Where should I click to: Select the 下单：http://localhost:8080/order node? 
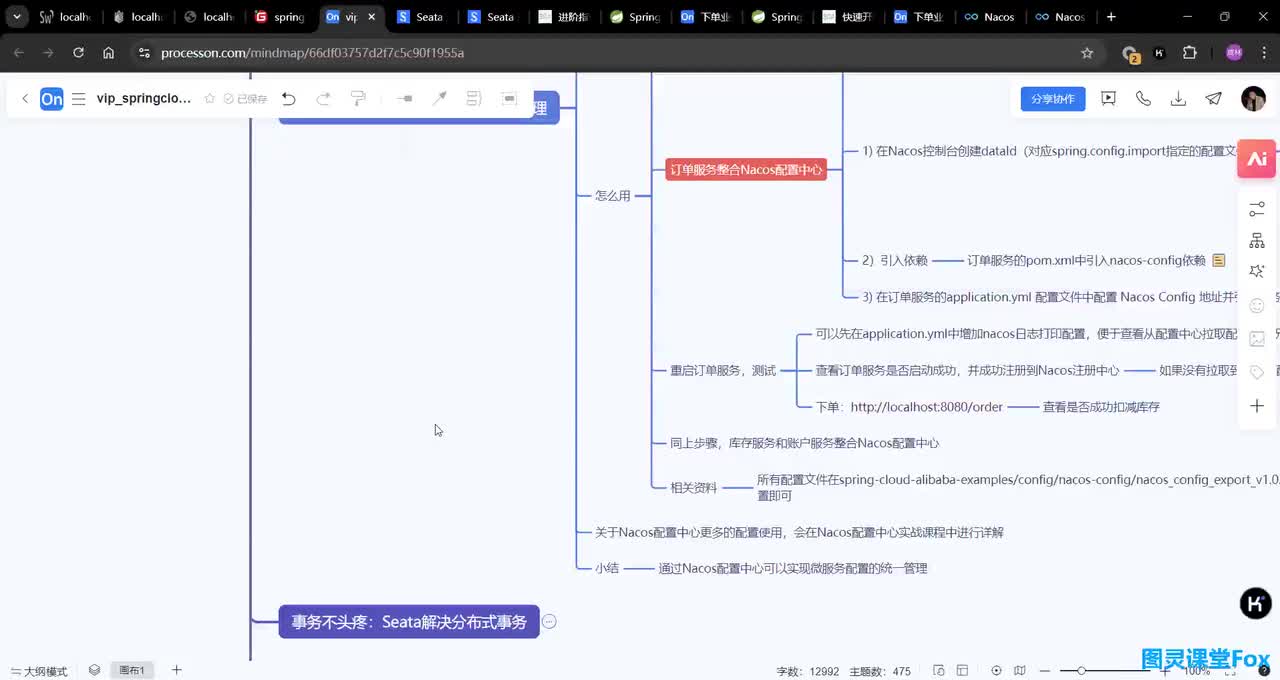tap(909, 407)
